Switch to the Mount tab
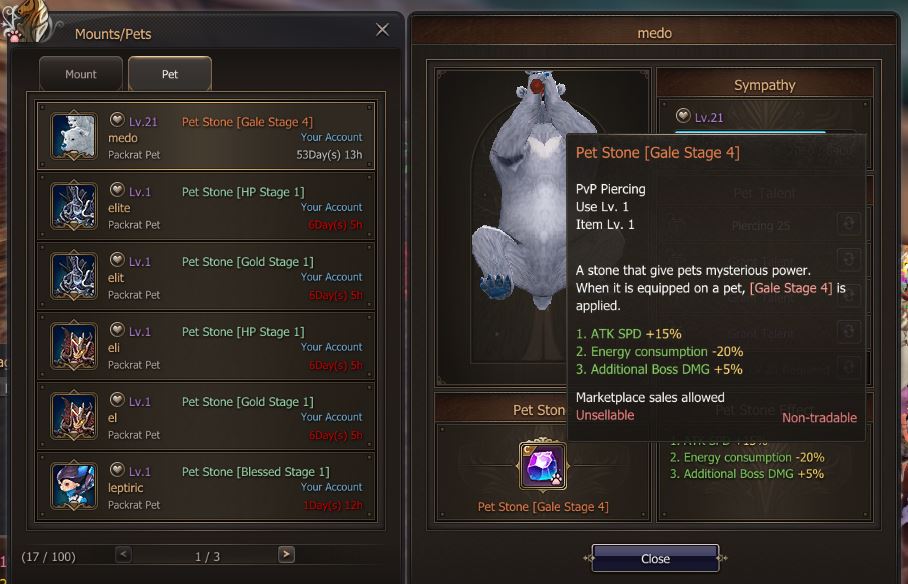 (81, 74)
